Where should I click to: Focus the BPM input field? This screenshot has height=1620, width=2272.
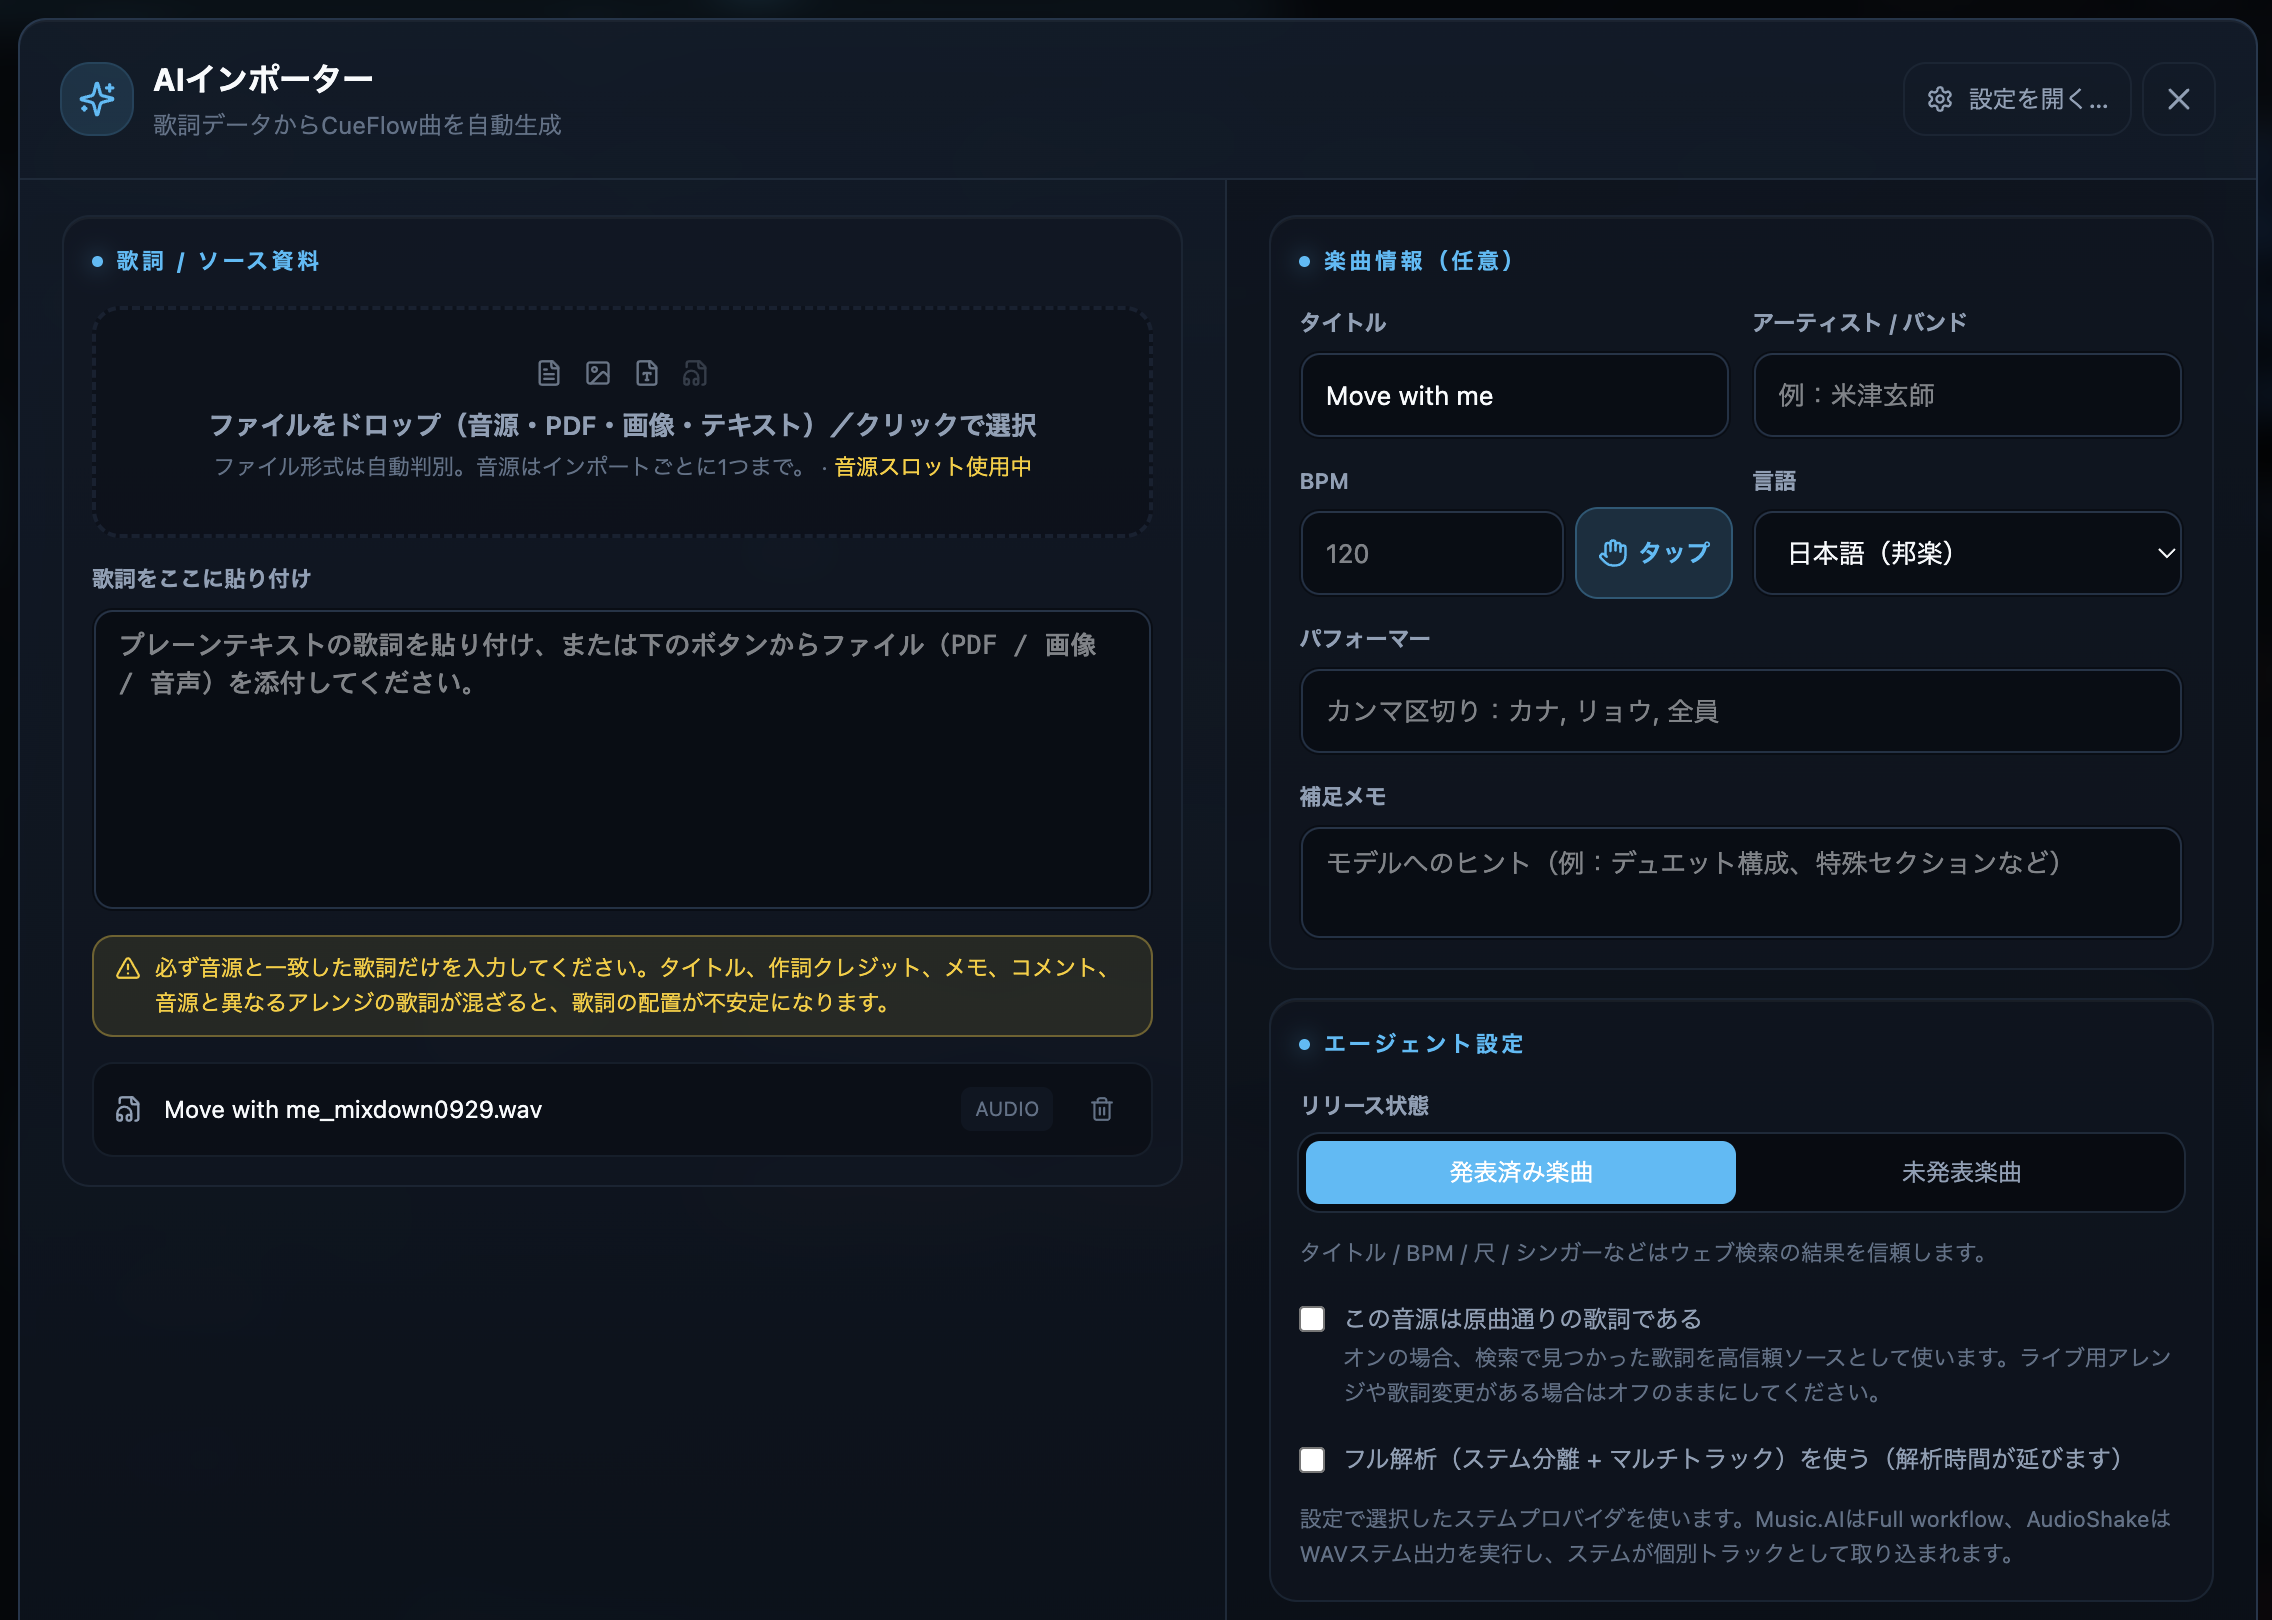pos(1432,553)
